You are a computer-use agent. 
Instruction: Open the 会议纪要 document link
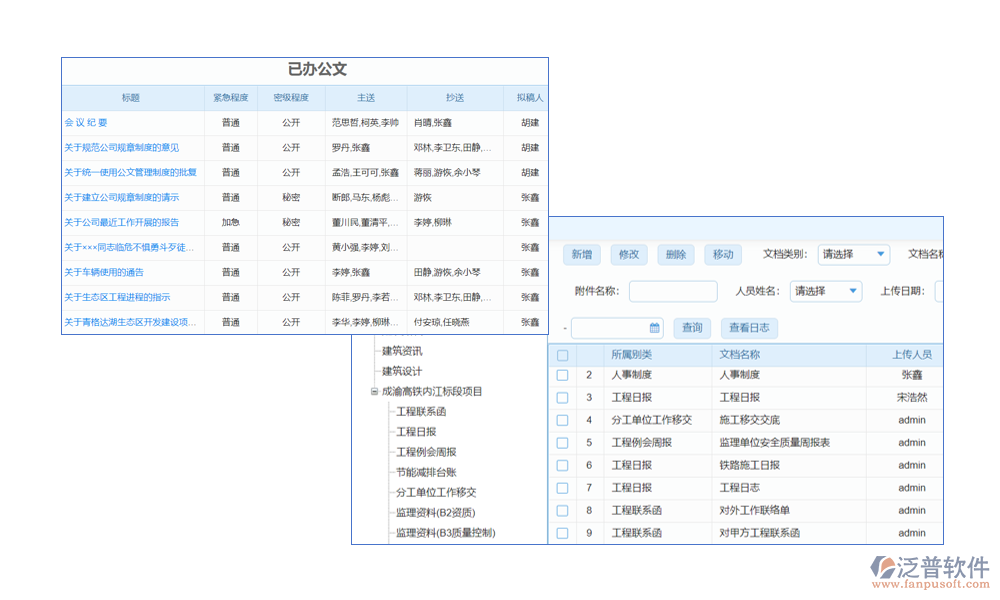86,122
